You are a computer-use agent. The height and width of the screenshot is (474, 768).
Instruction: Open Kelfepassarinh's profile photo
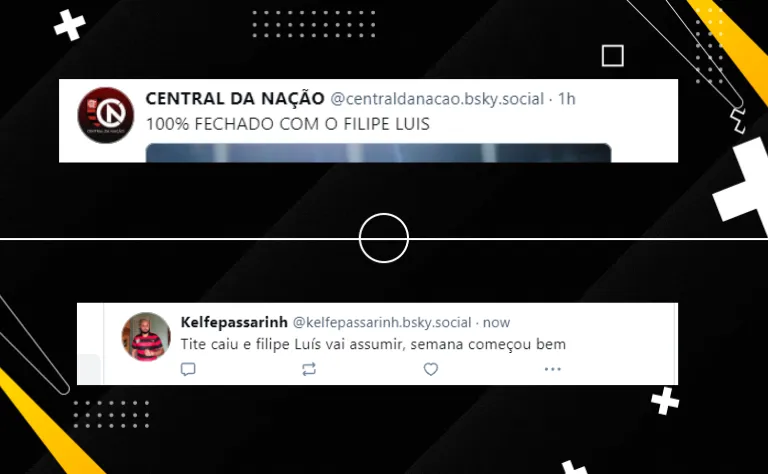tap(146, 336)
